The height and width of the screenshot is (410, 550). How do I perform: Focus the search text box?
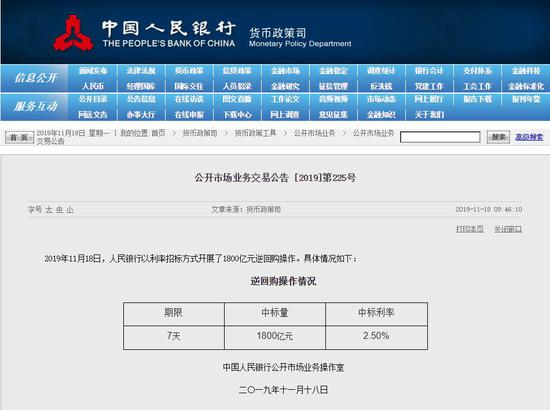tap(440, 137)
